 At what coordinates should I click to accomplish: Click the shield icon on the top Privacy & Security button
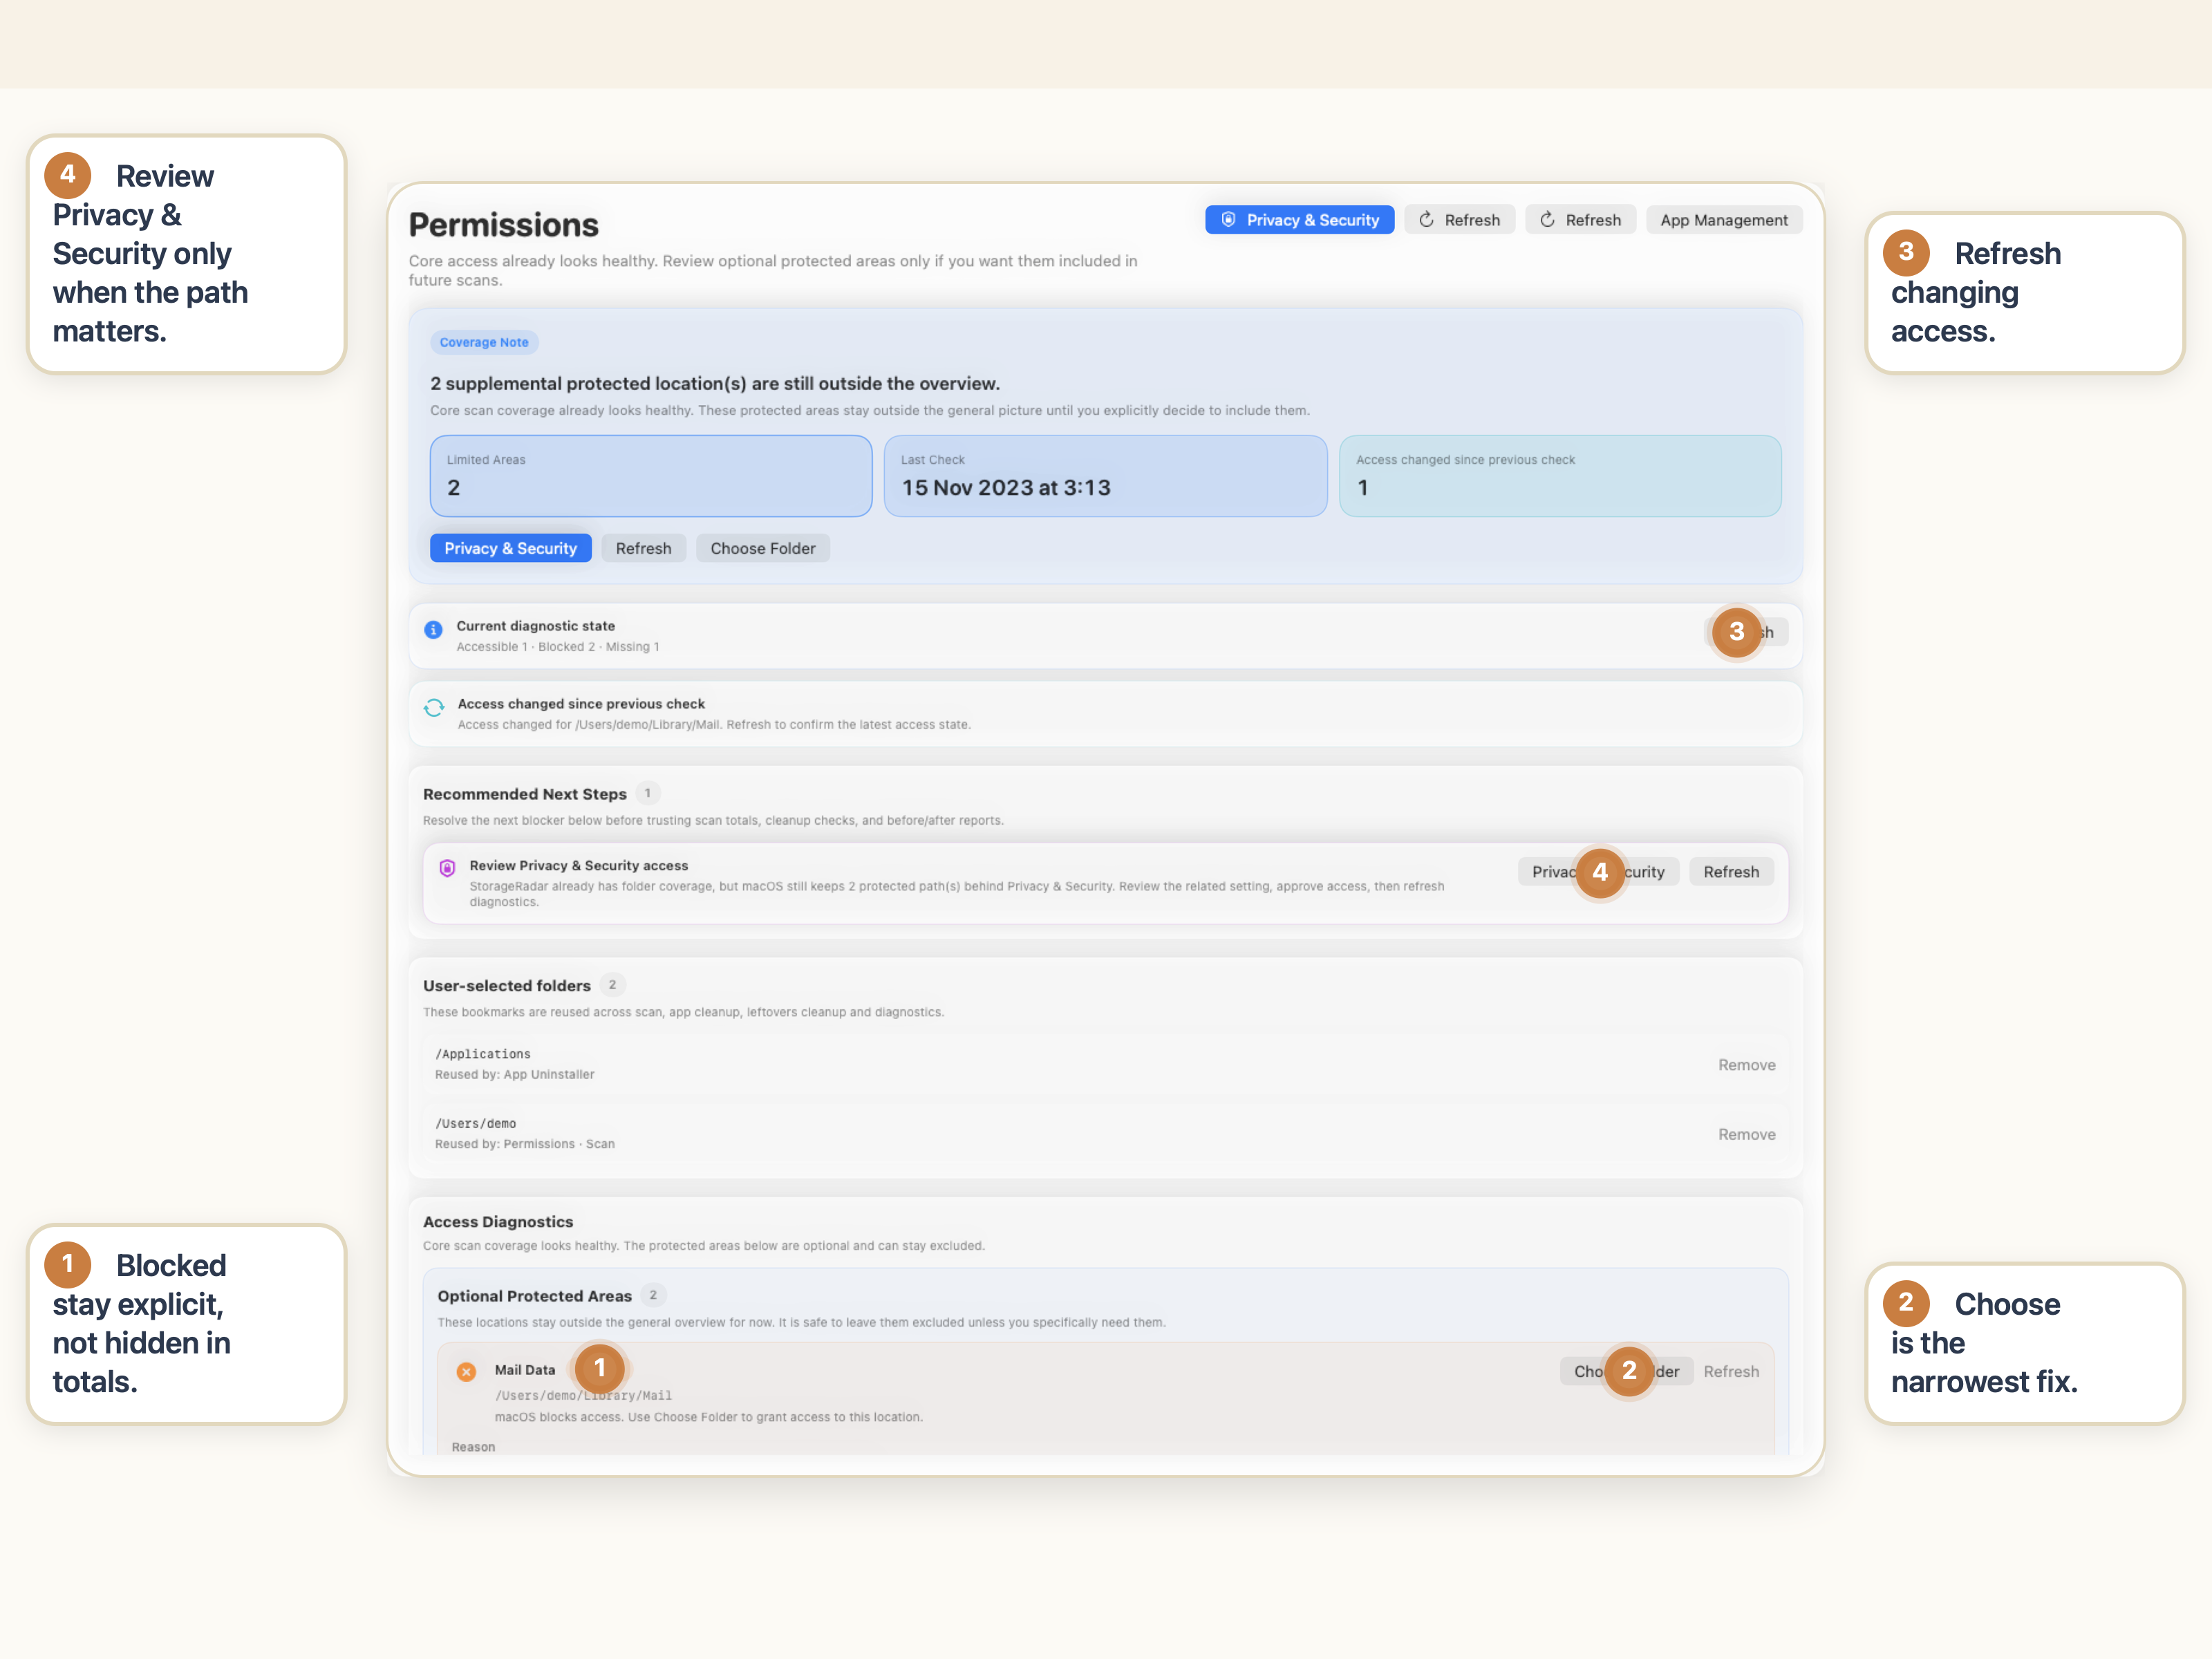(1229, 219)
